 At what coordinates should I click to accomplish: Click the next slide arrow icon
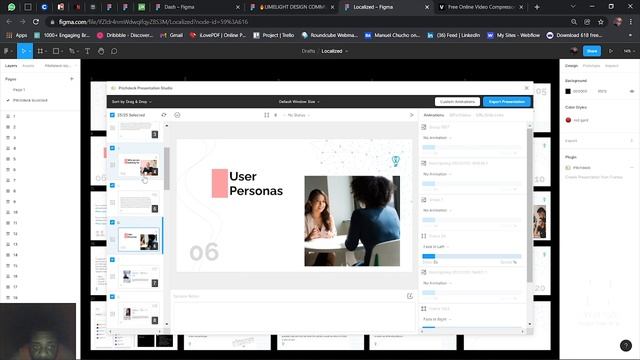pos(411,115)
